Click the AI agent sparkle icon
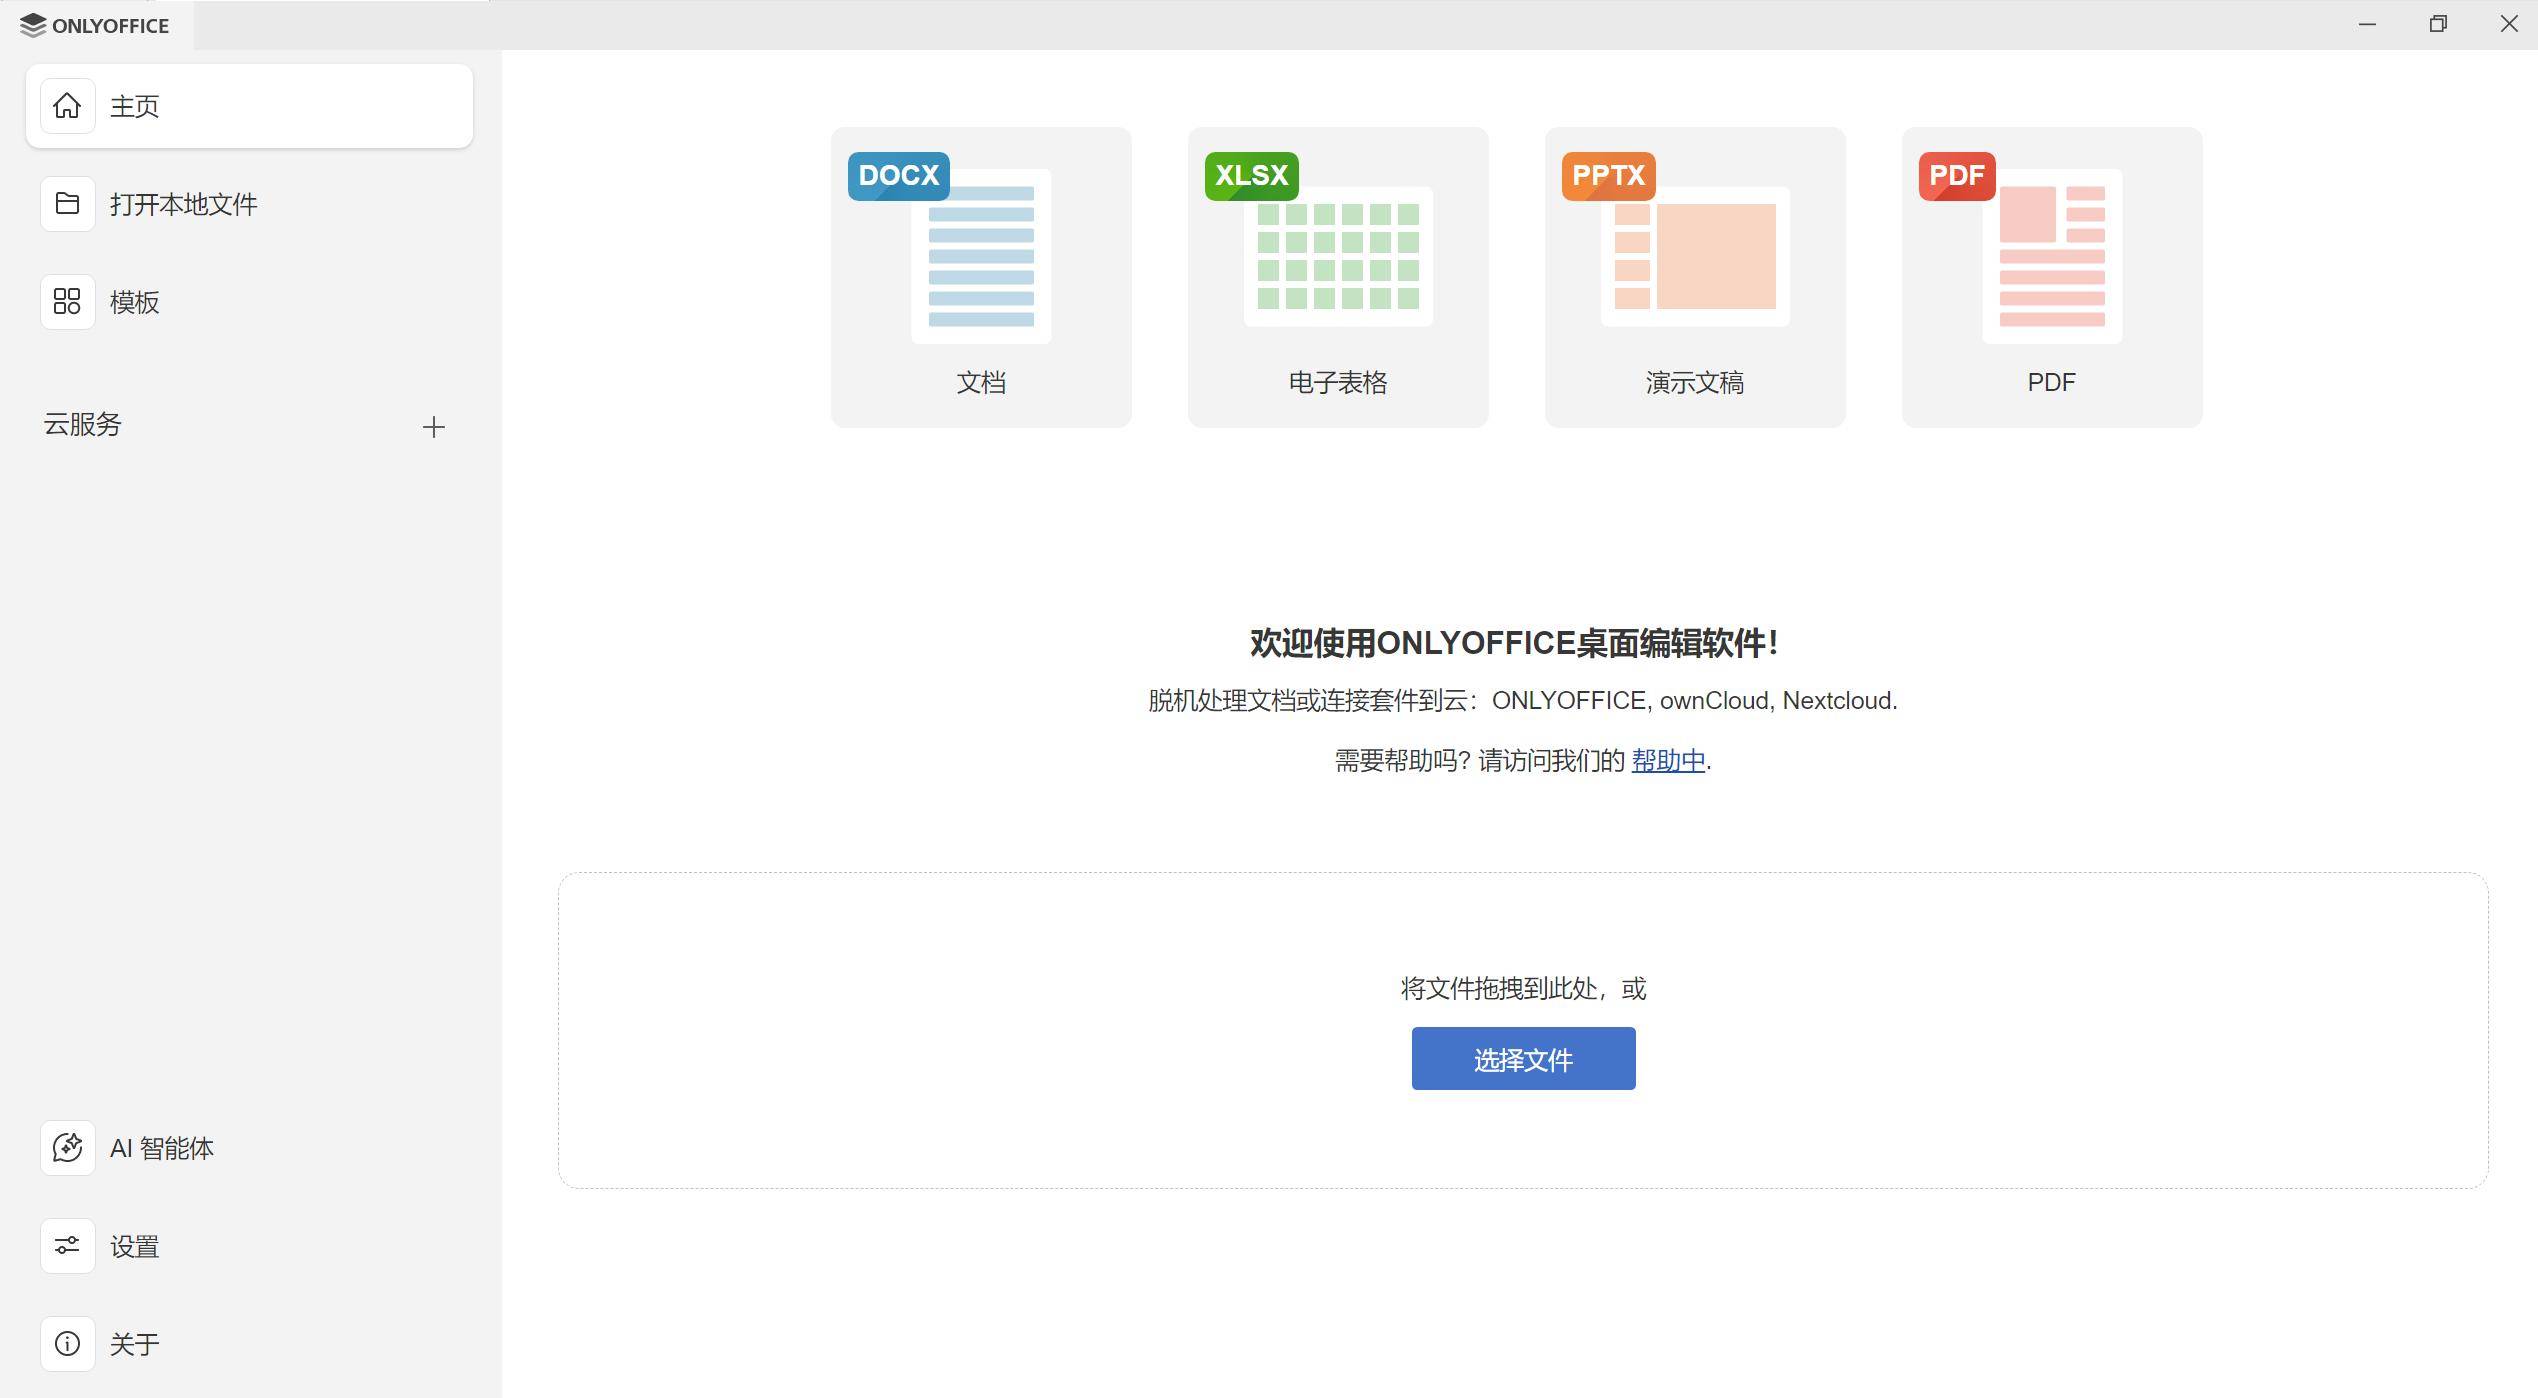 coord(67,1148)
